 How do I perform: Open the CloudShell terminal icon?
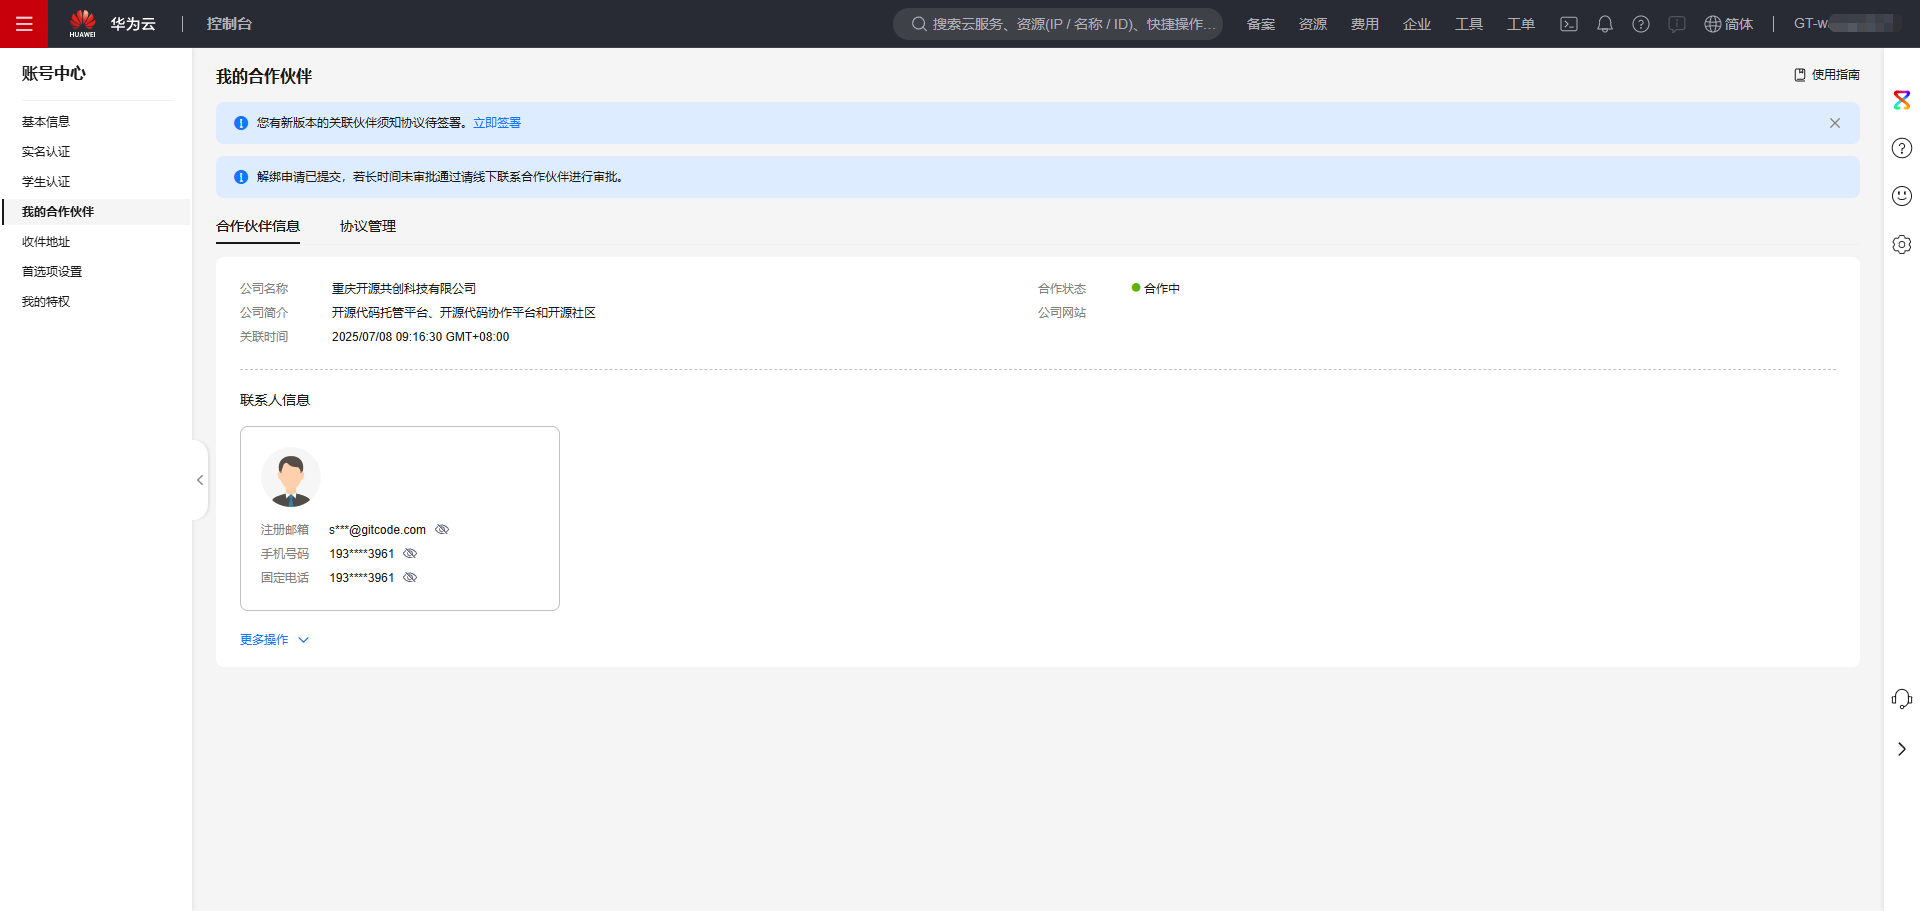(x=1568, y=23)
